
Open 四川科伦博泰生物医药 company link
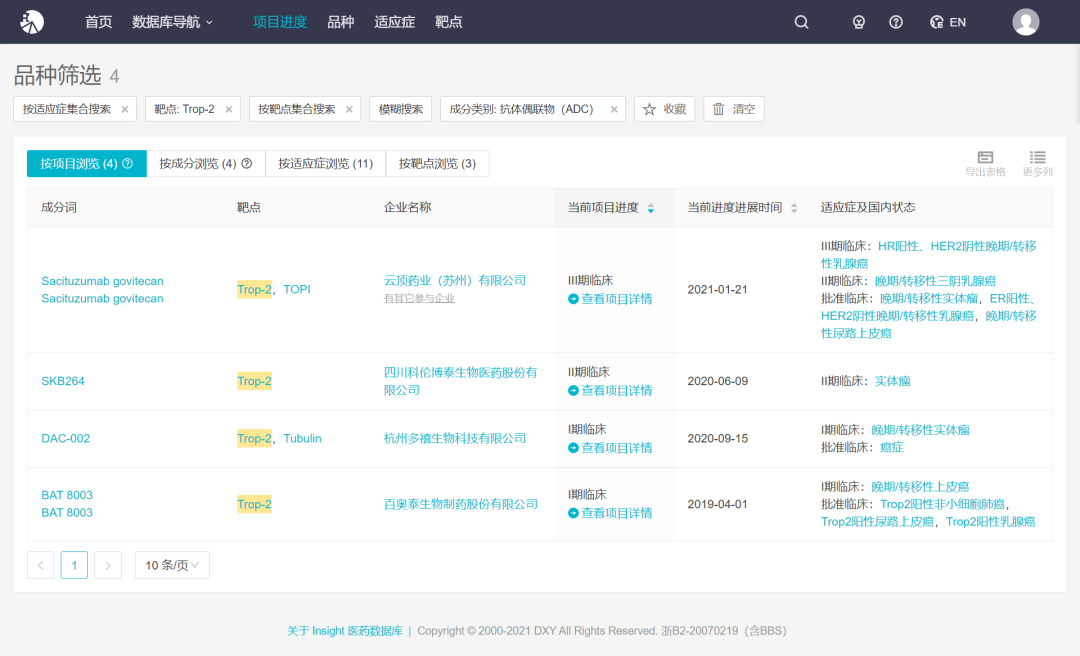460,381
